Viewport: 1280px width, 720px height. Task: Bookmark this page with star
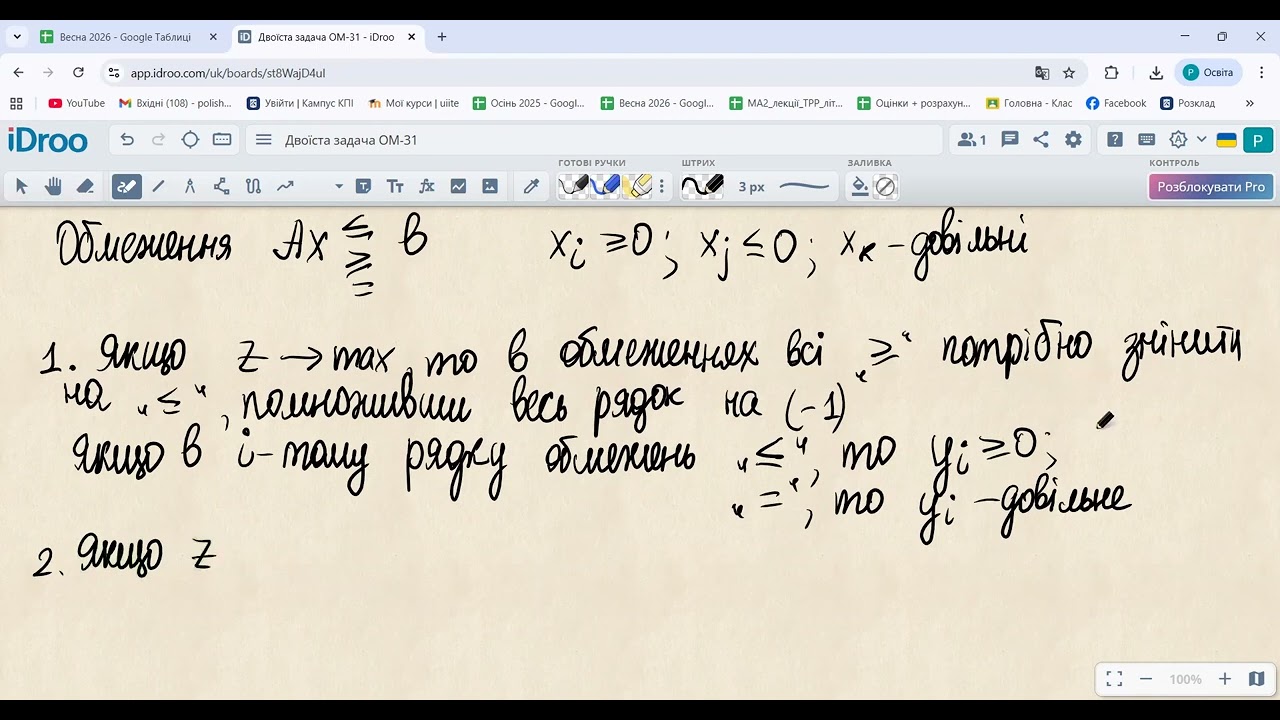(x=1069, y=73)
